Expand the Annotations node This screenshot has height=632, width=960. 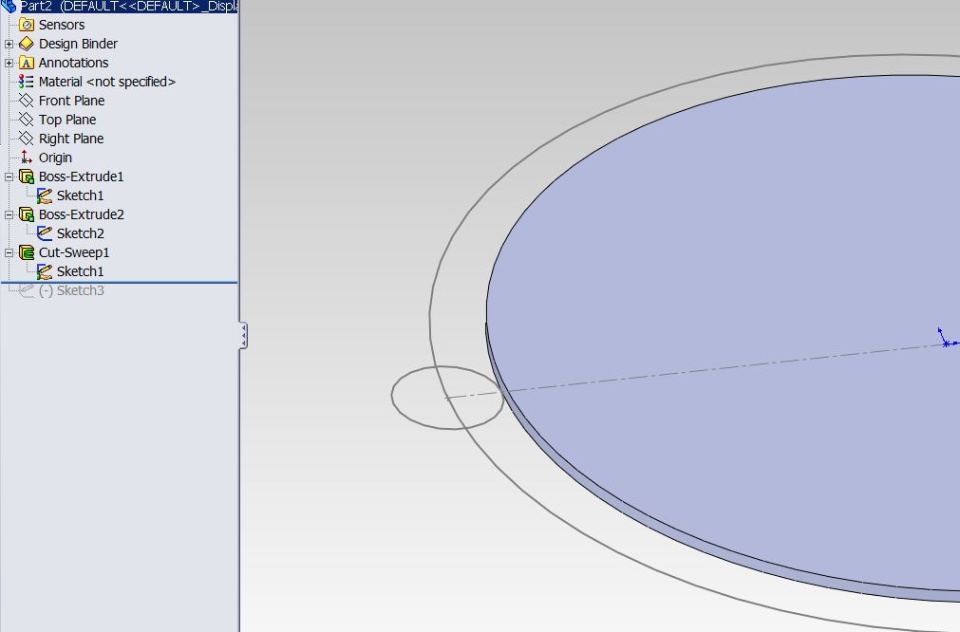pos(9,63)
